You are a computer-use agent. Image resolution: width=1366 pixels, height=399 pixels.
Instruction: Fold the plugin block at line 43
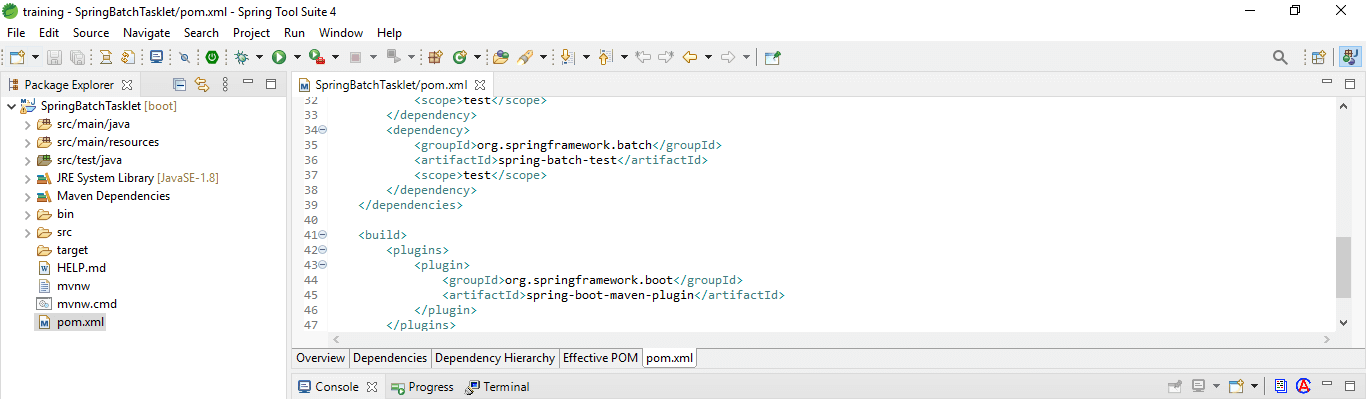pos(323,265)
